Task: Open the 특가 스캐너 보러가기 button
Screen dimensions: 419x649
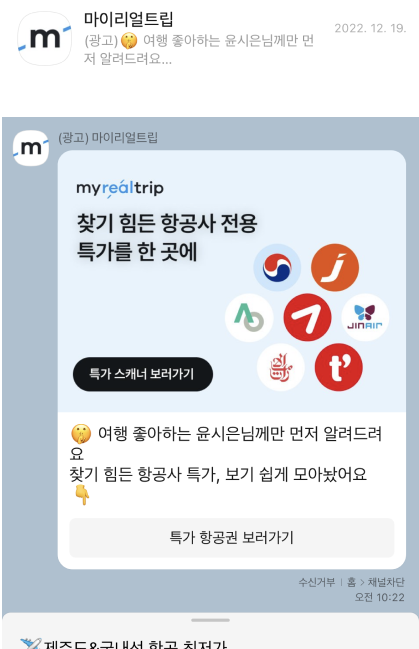Action: point(143,374)
